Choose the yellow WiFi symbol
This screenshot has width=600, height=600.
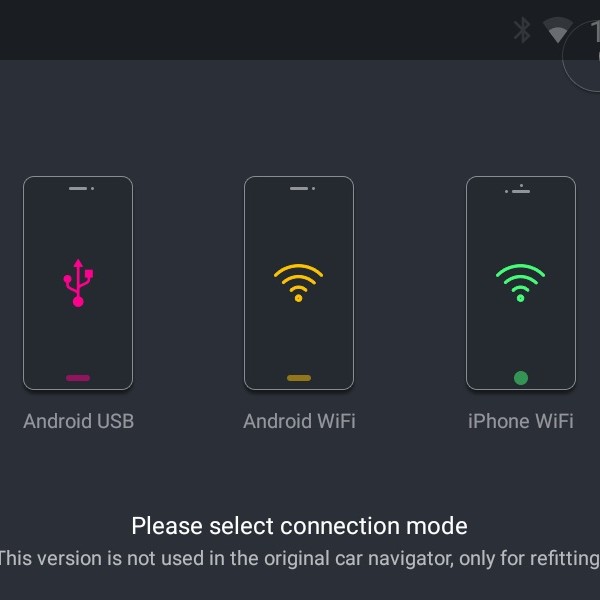pyautogui.click(x=299, y=282)
